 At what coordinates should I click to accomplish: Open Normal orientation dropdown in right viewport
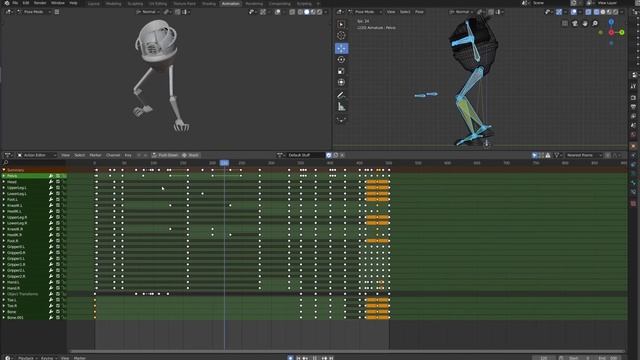(462, 12)
